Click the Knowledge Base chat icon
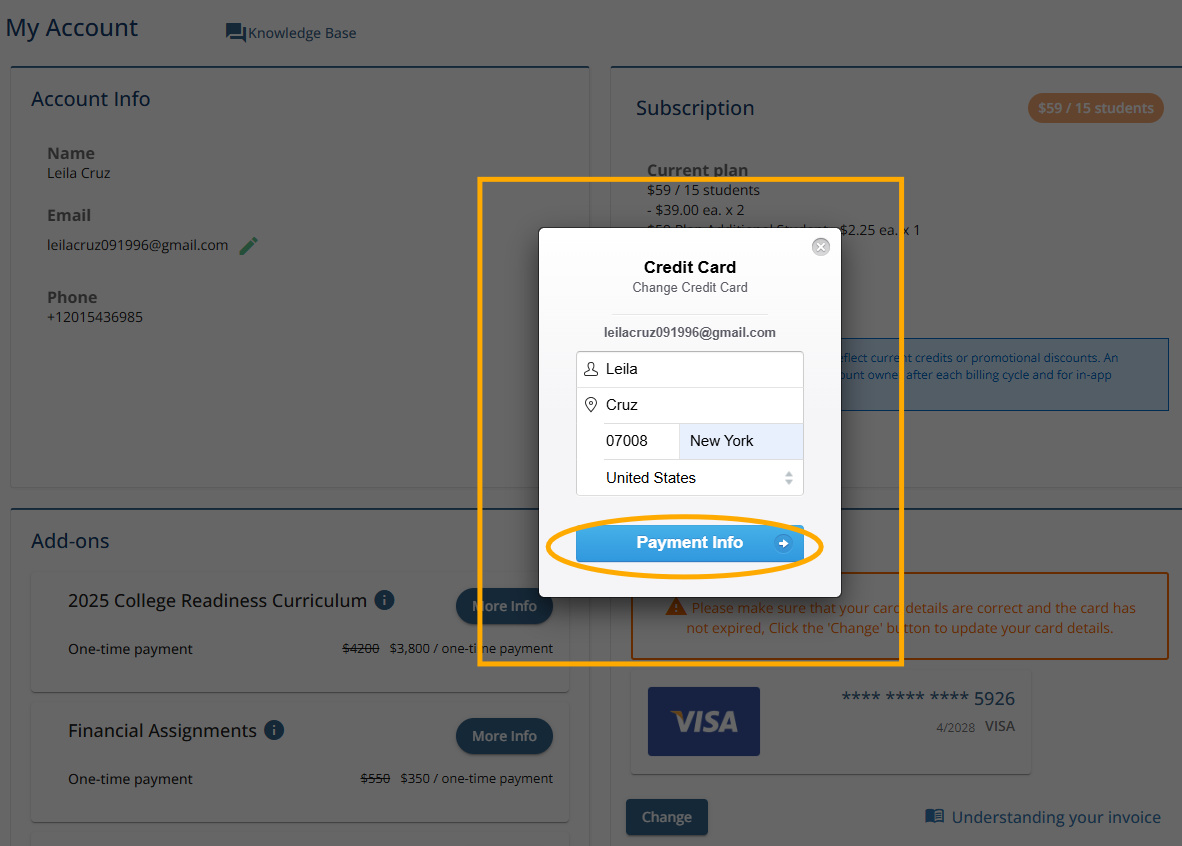1182x846 pixels. tap(235, 32)
